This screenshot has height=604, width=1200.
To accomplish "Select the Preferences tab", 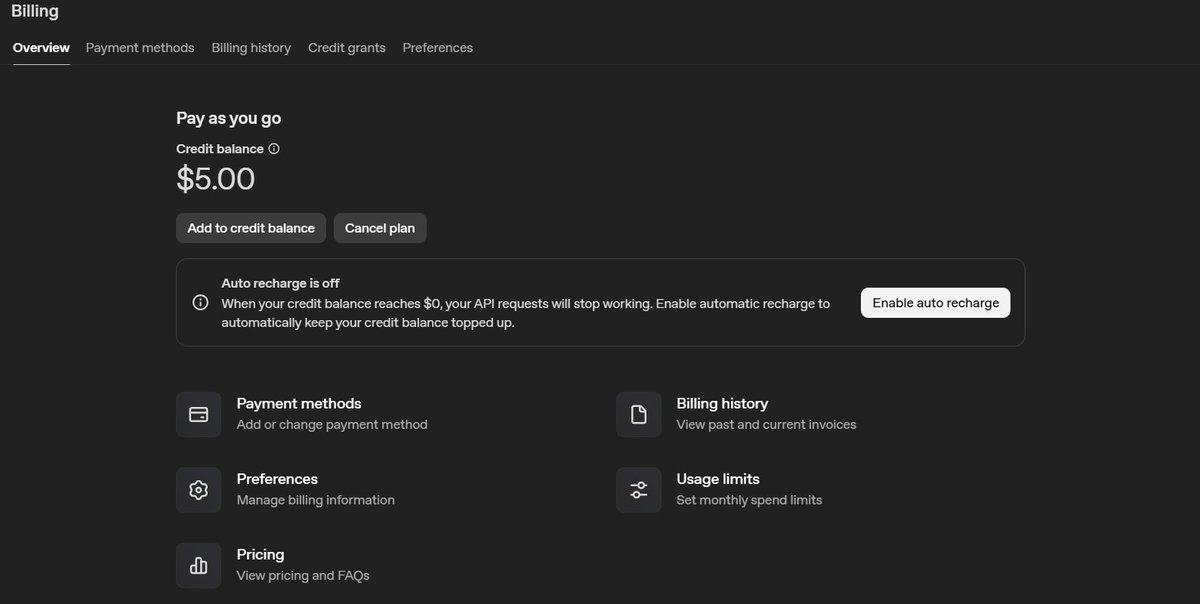I will pyautogui.click(x=438, y=48).
